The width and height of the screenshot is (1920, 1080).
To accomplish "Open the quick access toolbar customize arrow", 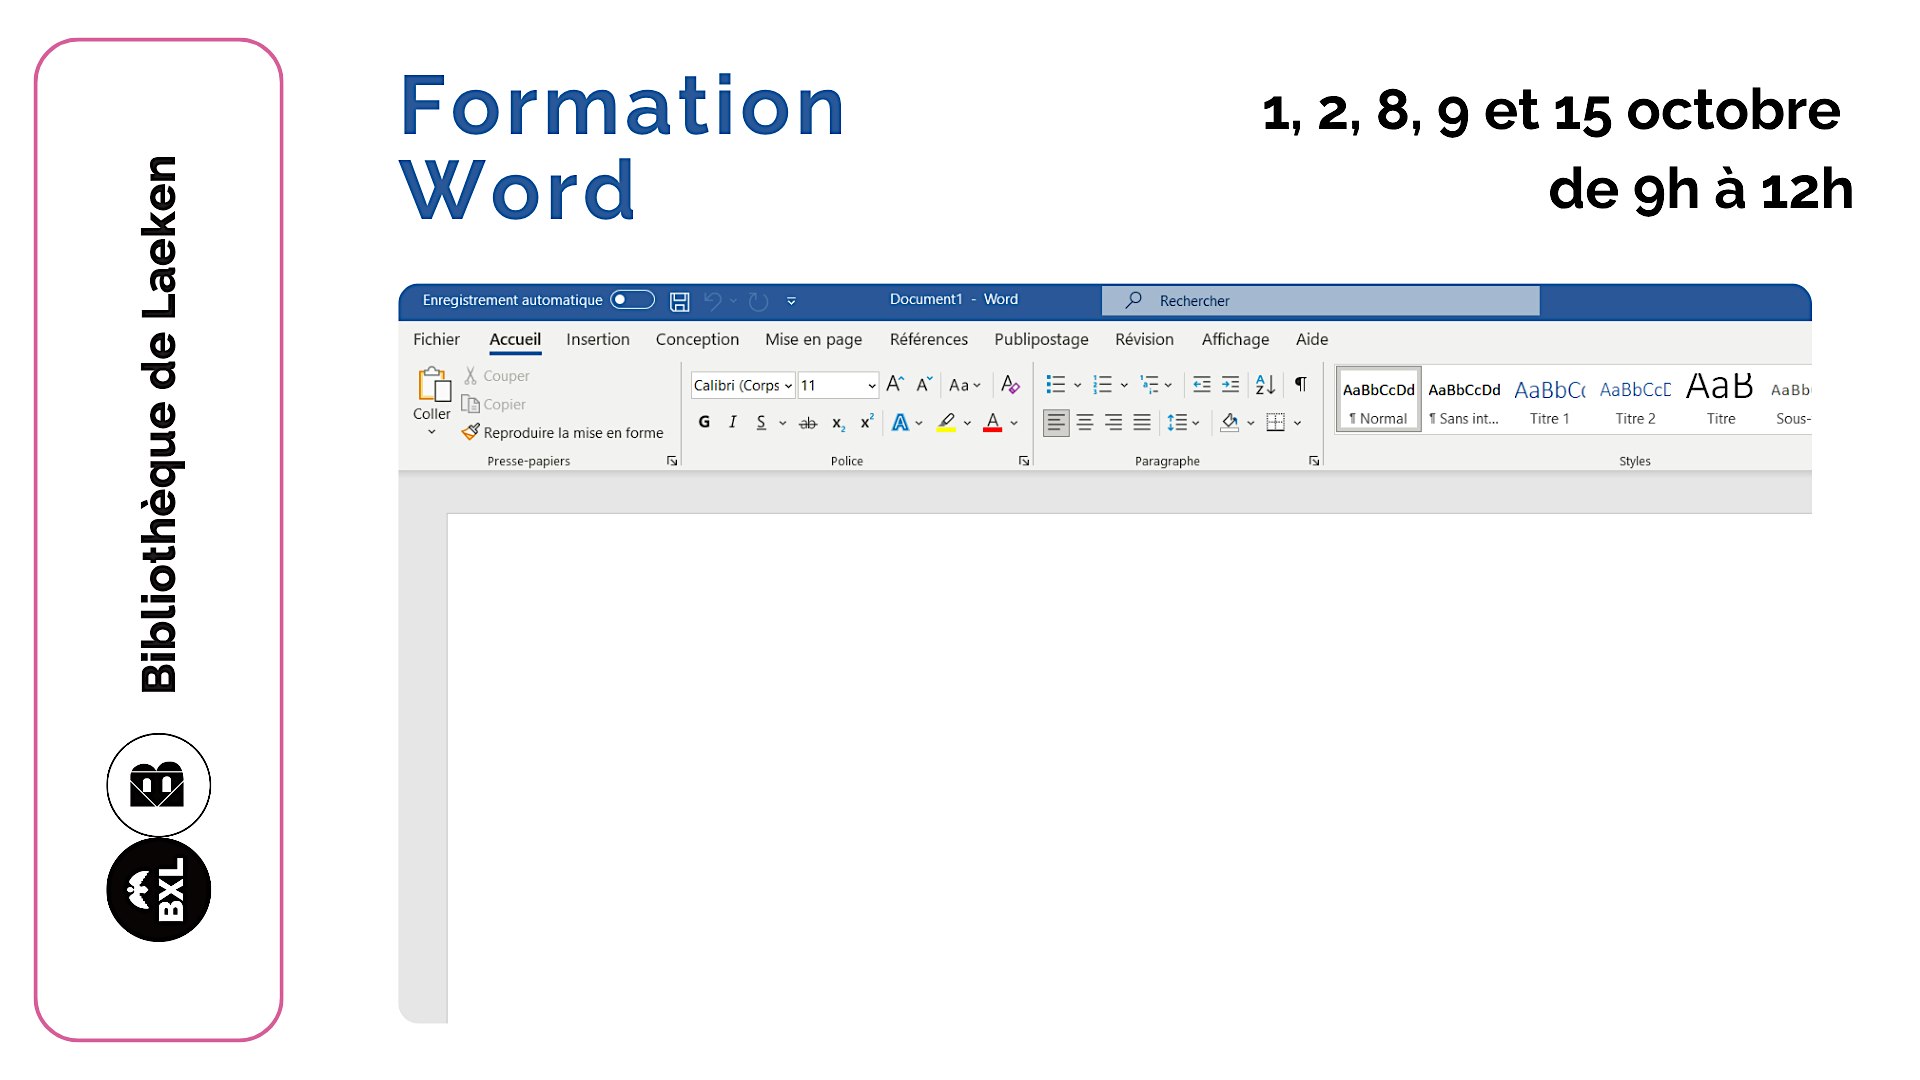I will tap(791, 301).
